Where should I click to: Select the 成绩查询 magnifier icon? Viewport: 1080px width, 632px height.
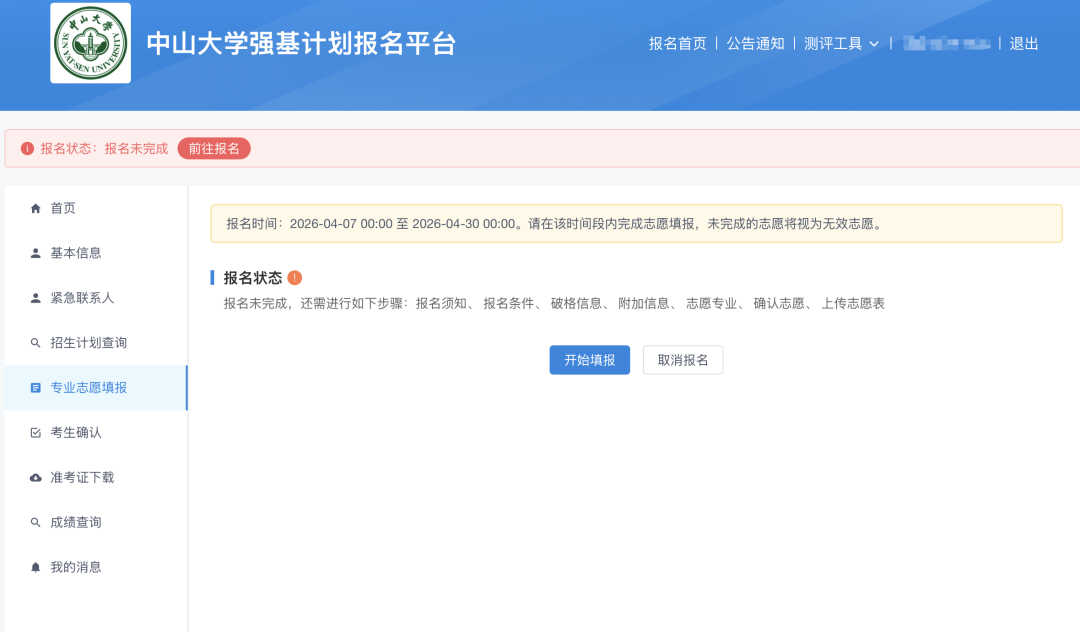(35, 521)
